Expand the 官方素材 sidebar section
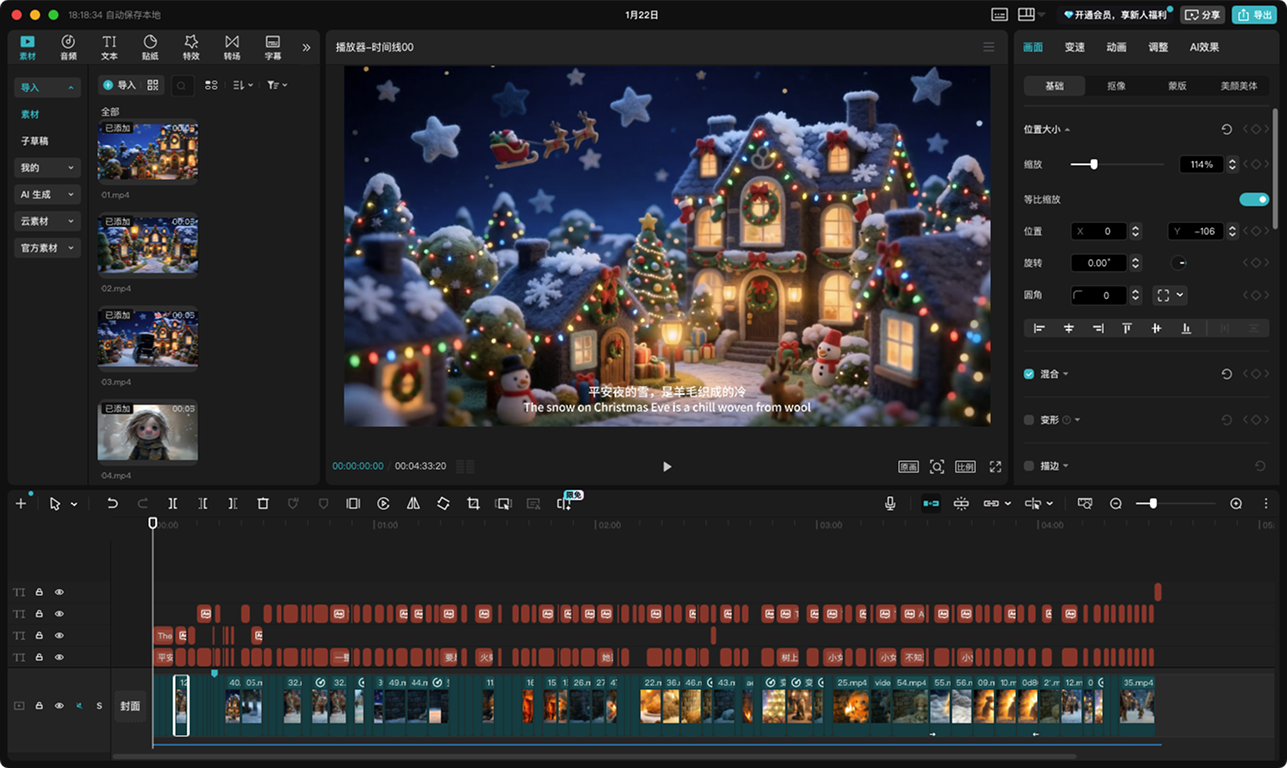The image size is (1287, 768). [x=46, y=248]
